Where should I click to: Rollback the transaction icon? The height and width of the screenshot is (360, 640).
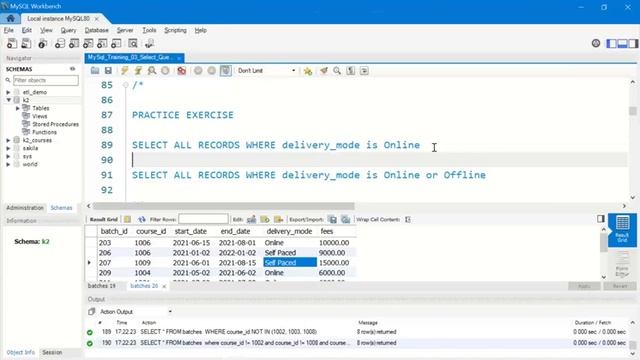pyautogui.click(x=212, y=71)
